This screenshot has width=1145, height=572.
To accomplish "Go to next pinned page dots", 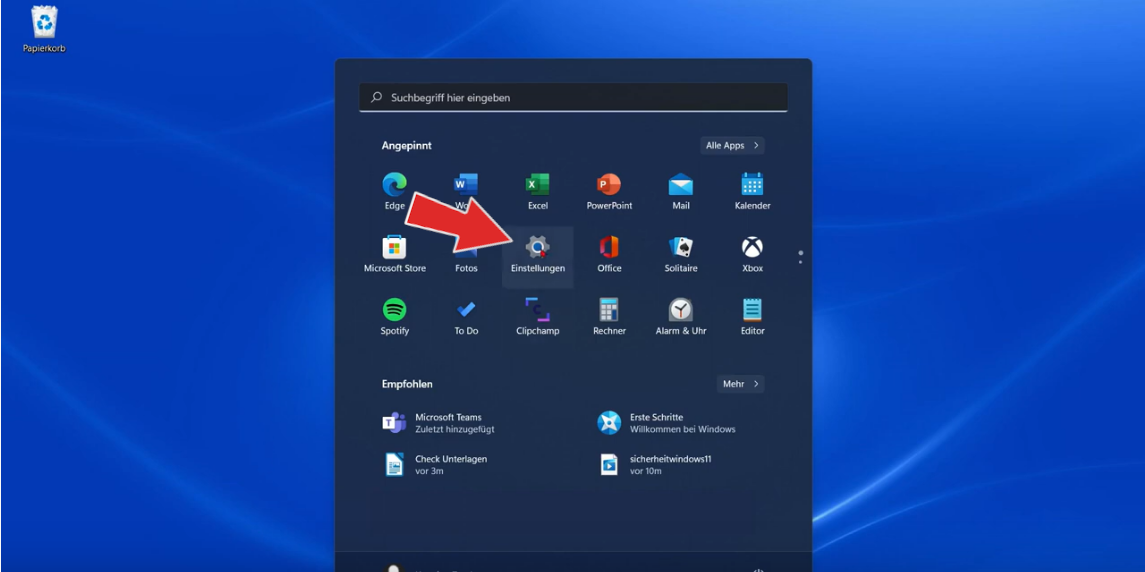I will pos(800,257).
